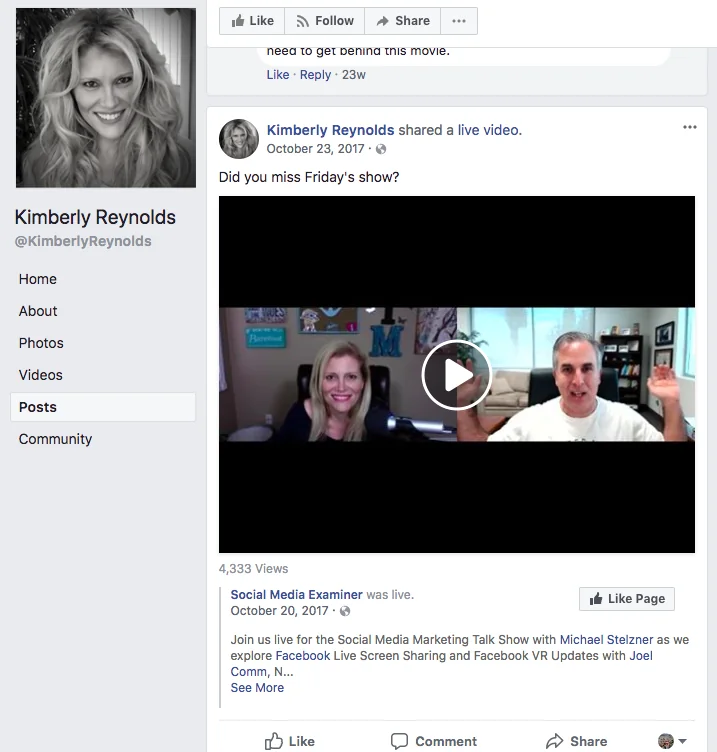Click the 4,333 Views count
Viewport: 717px width, 752px height.
[253, 569]
